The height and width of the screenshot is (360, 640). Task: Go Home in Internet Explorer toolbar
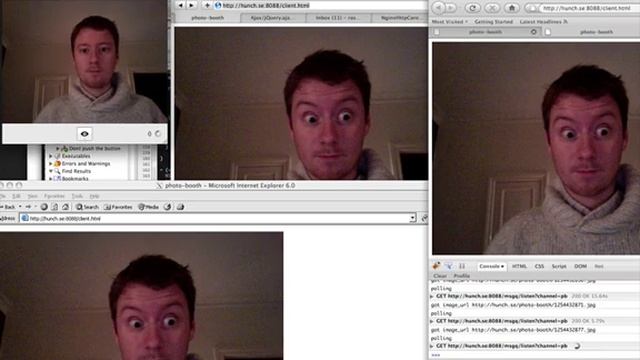point(65,207)
